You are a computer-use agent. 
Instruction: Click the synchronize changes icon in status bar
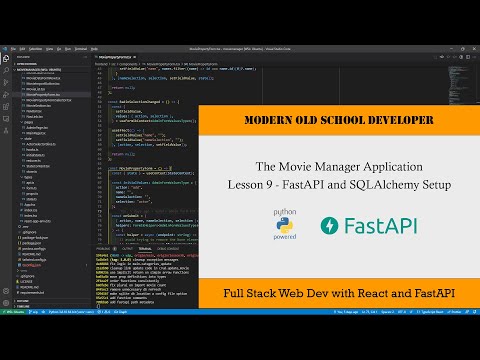click(43, 312)
